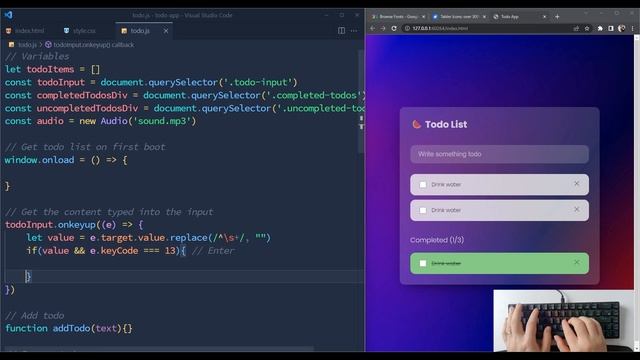640x360 pixels.
Task: Bookmark this page with the star icon
Action: tap(587, 28)
